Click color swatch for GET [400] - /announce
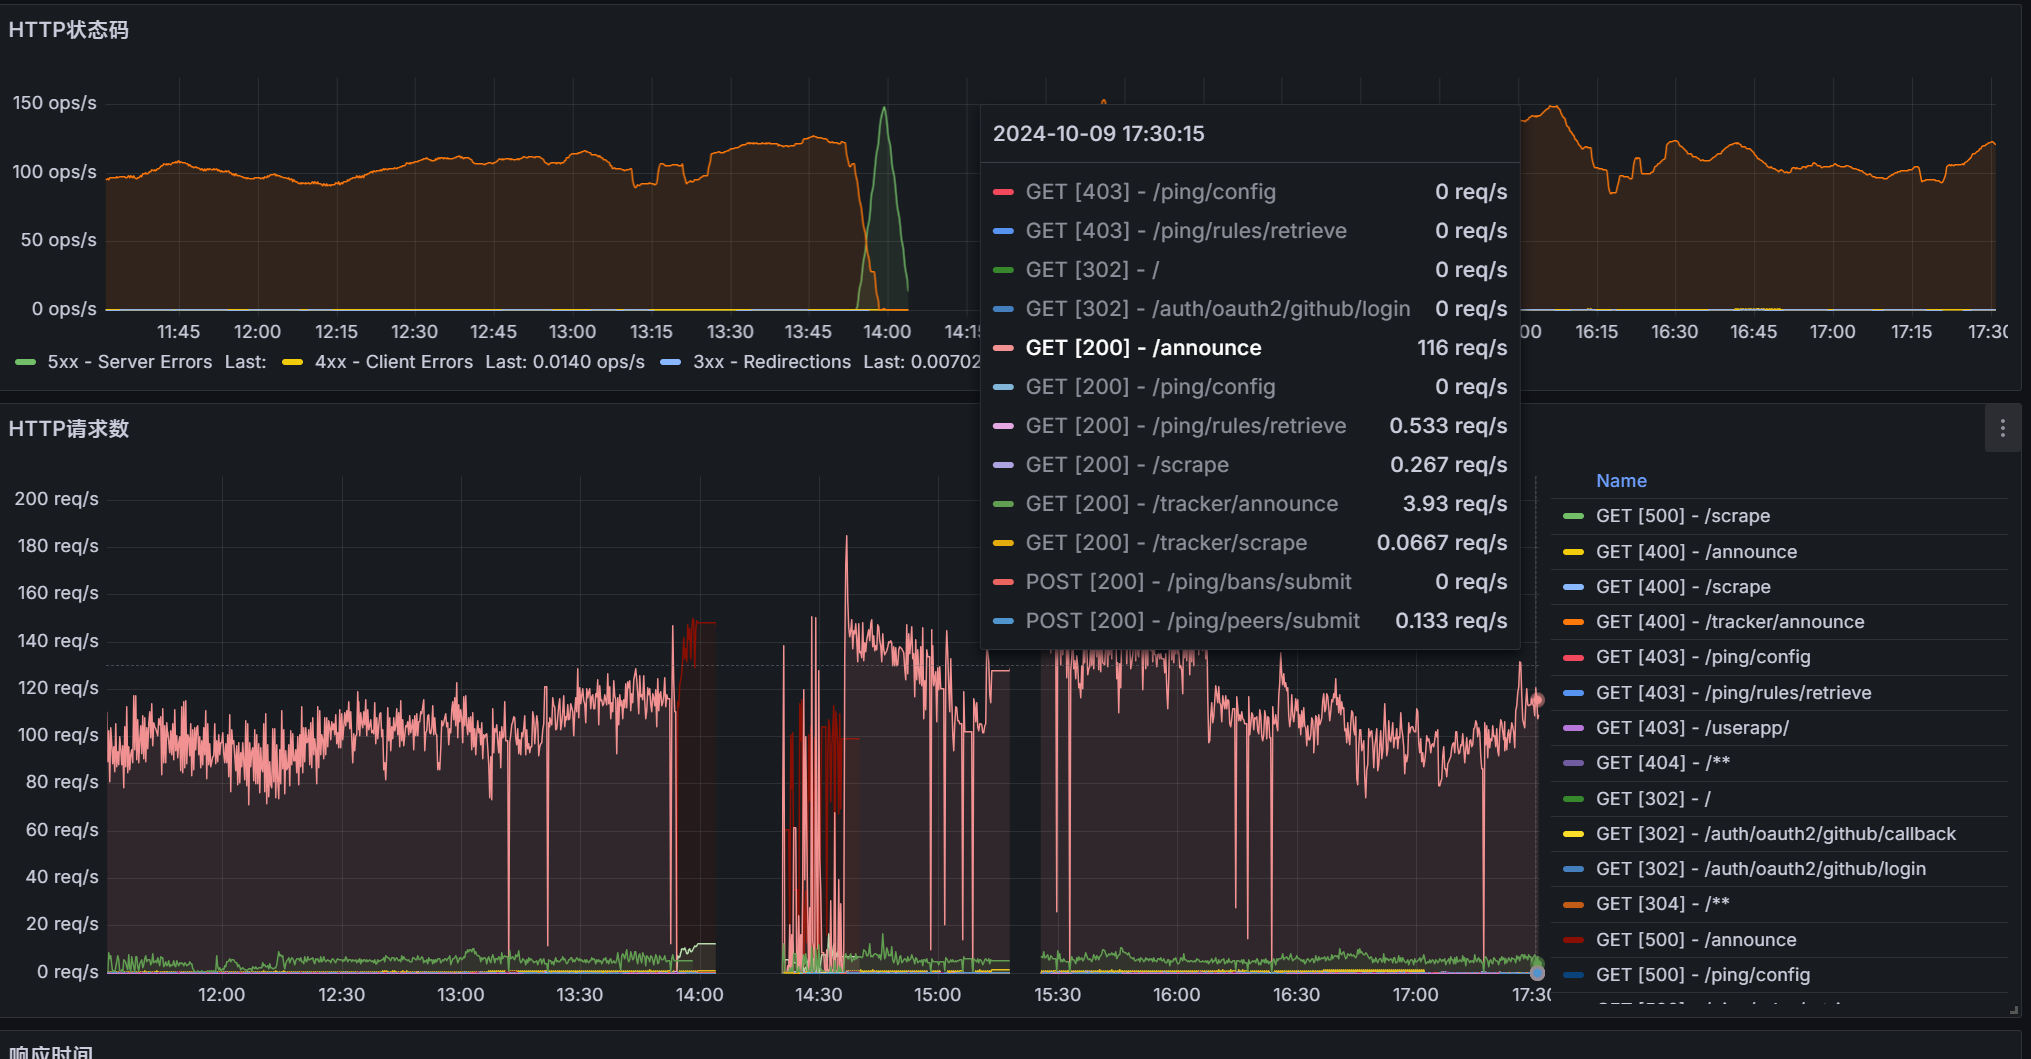Image resolution: width=2031 pixels, height=1059 pixels. tap(1573, 552)
